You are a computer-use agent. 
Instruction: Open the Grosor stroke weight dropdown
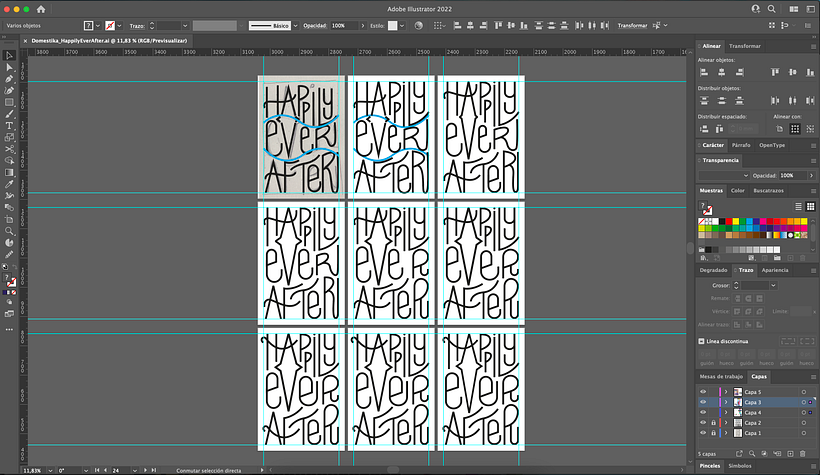(773, 286)
